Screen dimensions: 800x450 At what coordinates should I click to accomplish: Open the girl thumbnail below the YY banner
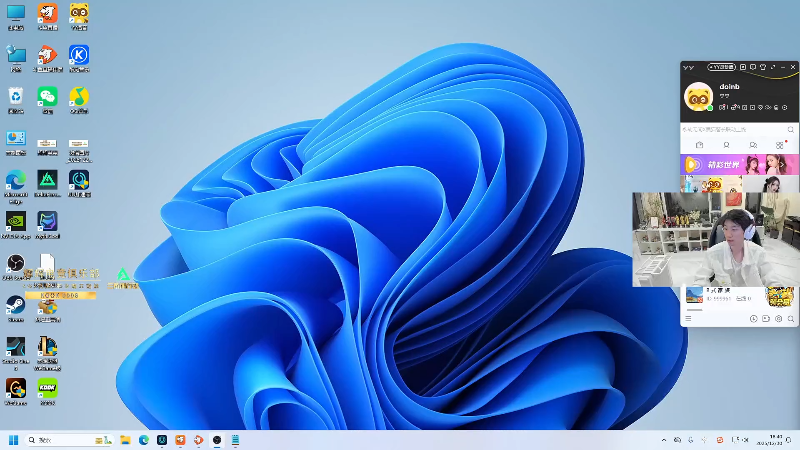771,184
